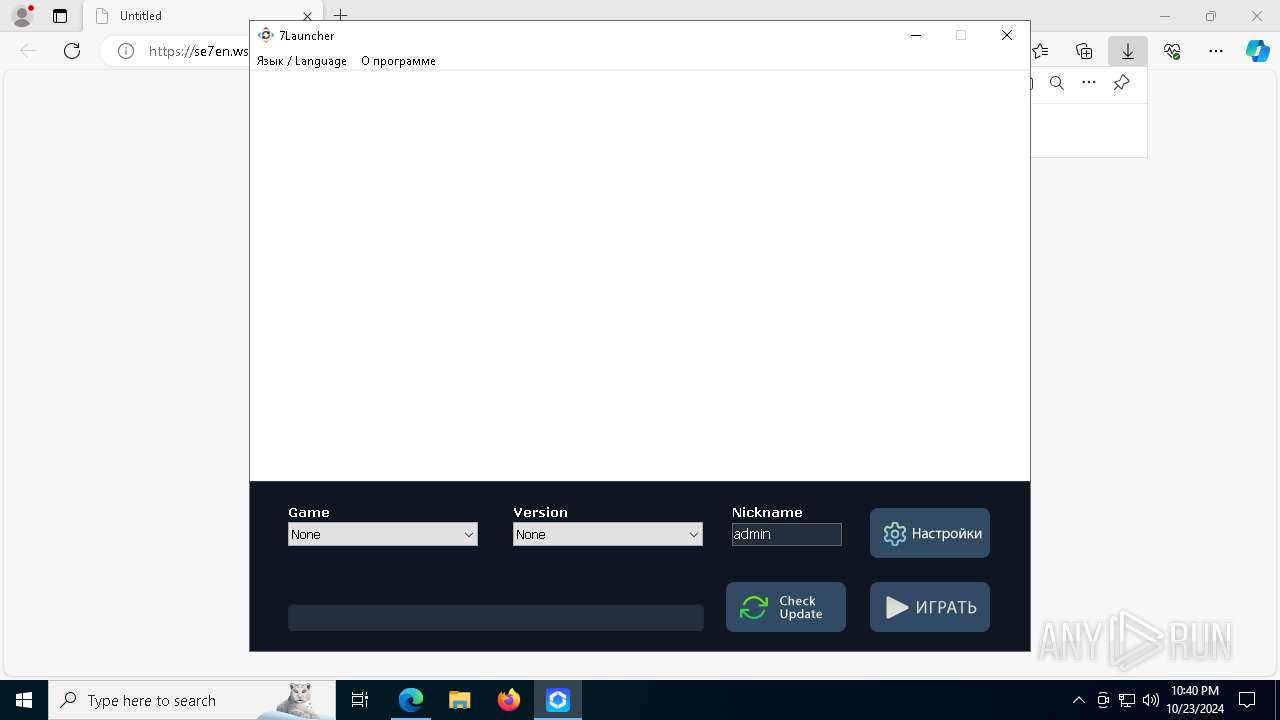Expand the Version dropdown
Image resolution: width=1280 pixels, height=720 pixels.
tap(608, 534)
